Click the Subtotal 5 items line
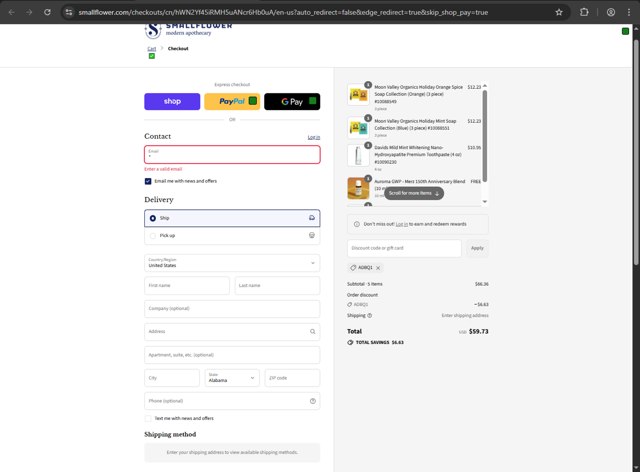 [418, 284]
